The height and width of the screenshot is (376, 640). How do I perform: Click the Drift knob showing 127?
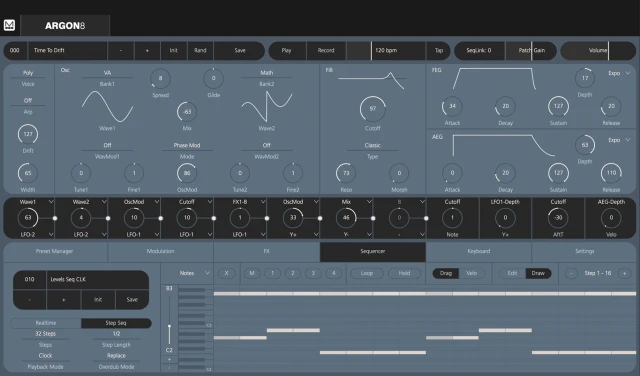[28, 134]
